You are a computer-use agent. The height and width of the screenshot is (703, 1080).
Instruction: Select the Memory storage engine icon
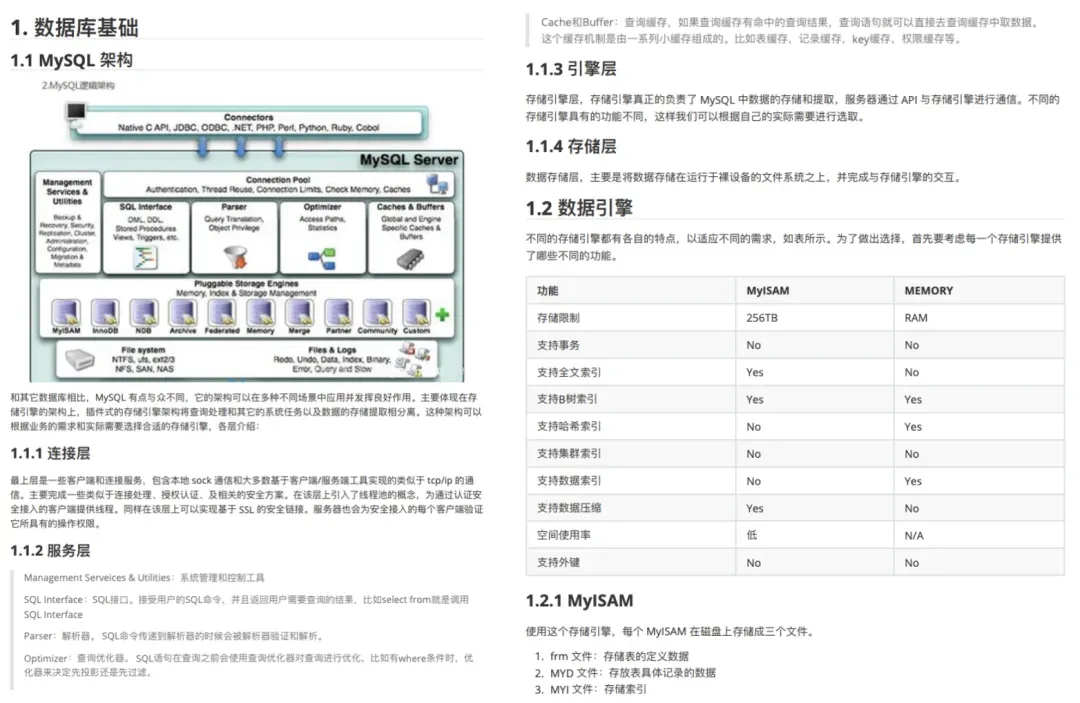coord(260,313)
